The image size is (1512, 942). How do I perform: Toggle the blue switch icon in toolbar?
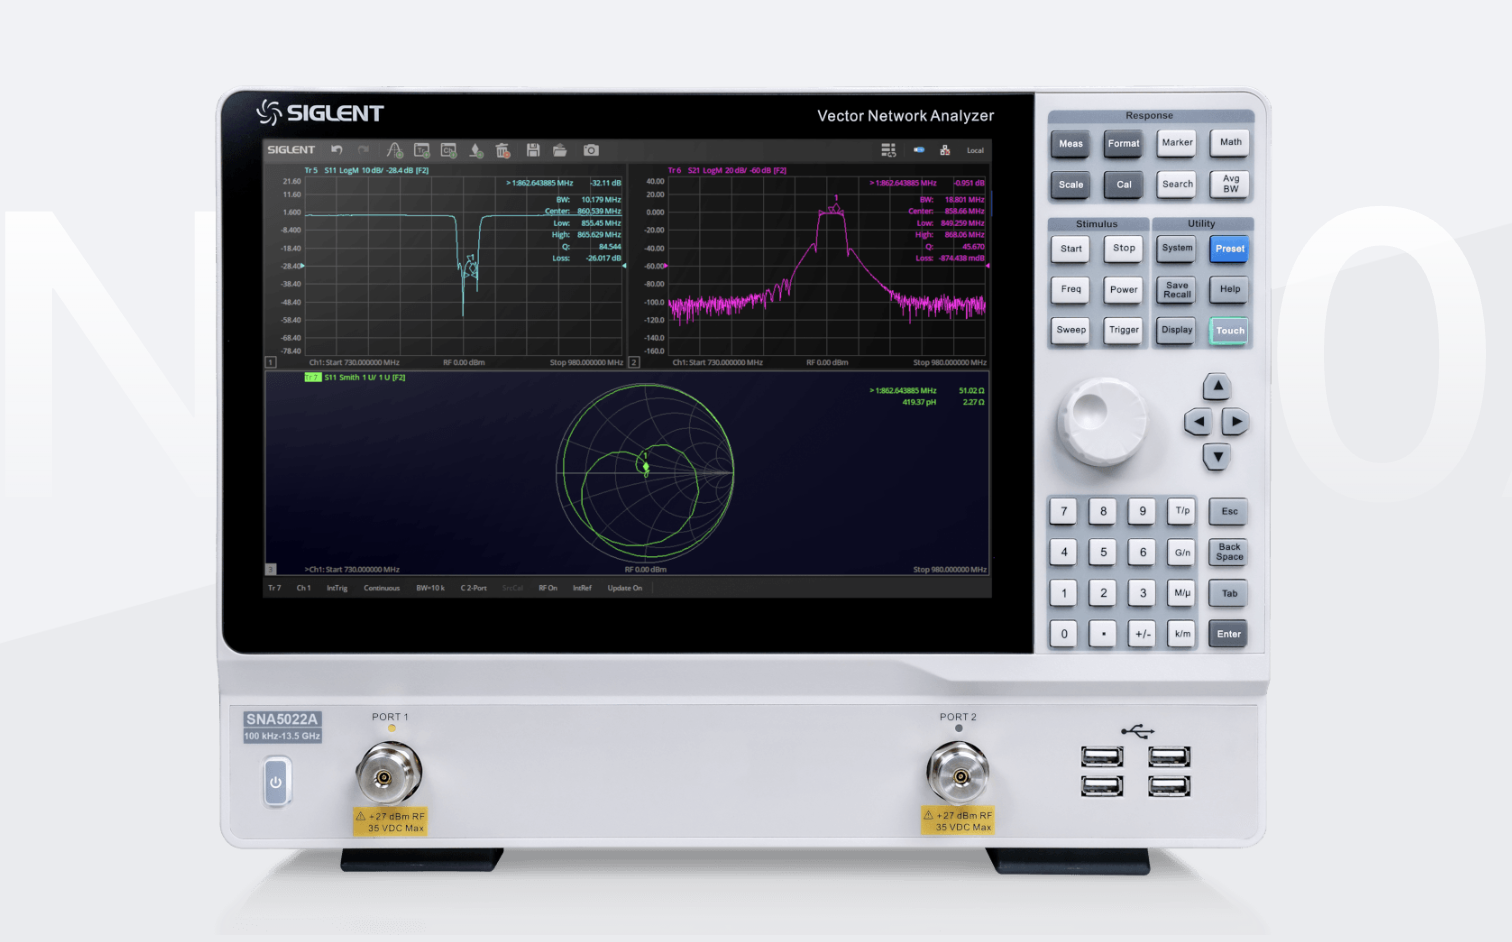pos(919,150)
